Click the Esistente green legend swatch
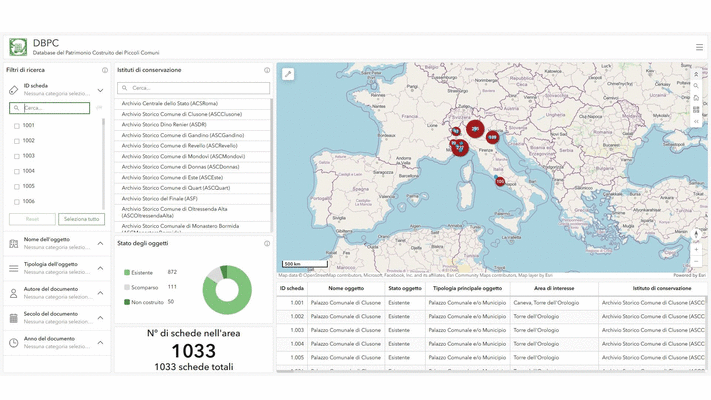The height and width of the screenshot is (400, 711). click(x=127, y=273)
